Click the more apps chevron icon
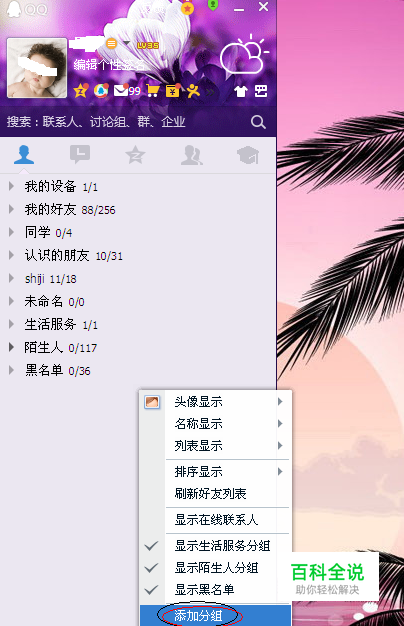404x626 pixels. point(211,92)
